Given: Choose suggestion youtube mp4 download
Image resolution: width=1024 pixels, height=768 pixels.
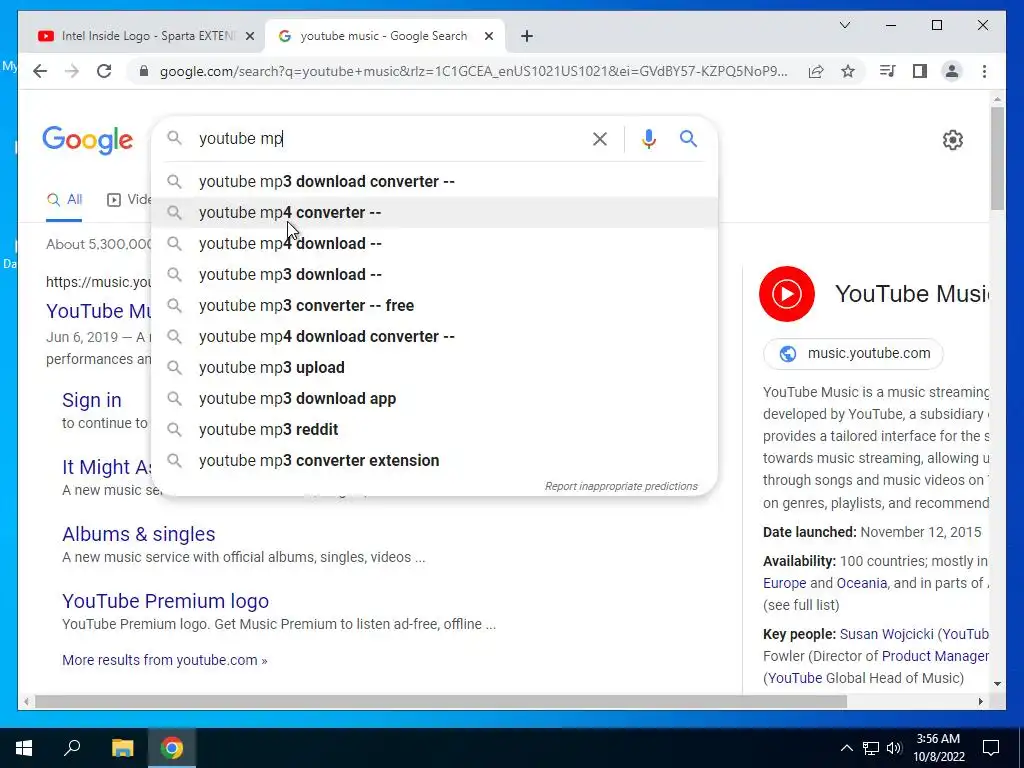Looking at the screenshot, I should 434,244.
